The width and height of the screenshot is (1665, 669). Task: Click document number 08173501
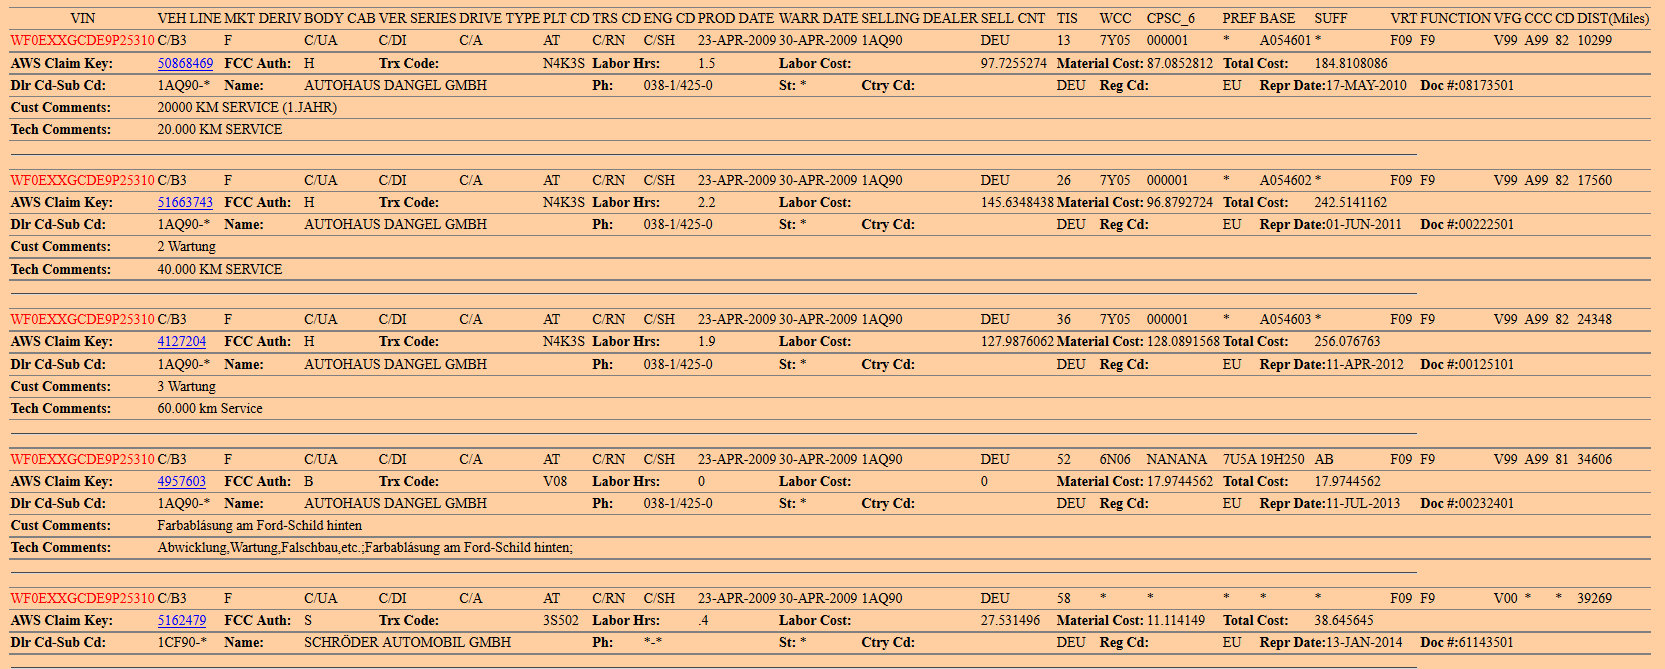[1486, 85]
